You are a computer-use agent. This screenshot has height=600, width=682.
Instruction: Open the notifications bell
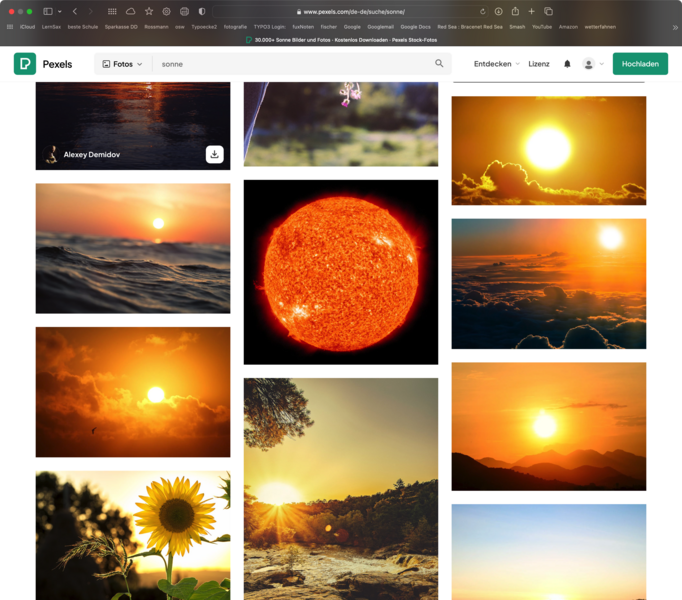(567, 64)
